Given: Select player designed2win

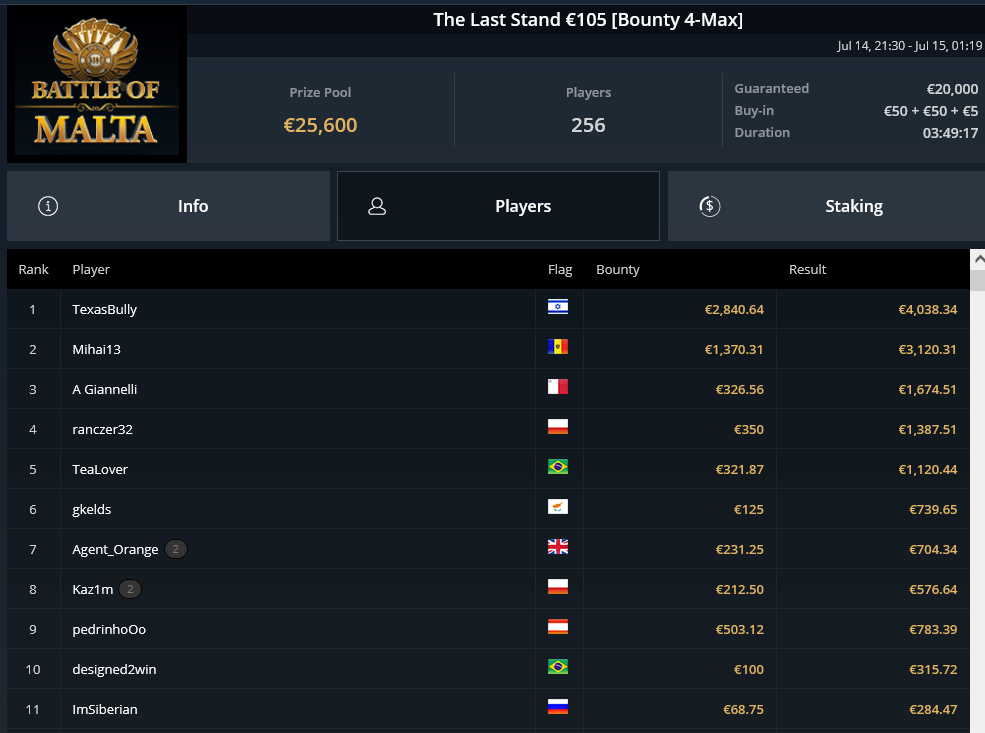Looking at the screenshot, I should [x=114, y=670].
